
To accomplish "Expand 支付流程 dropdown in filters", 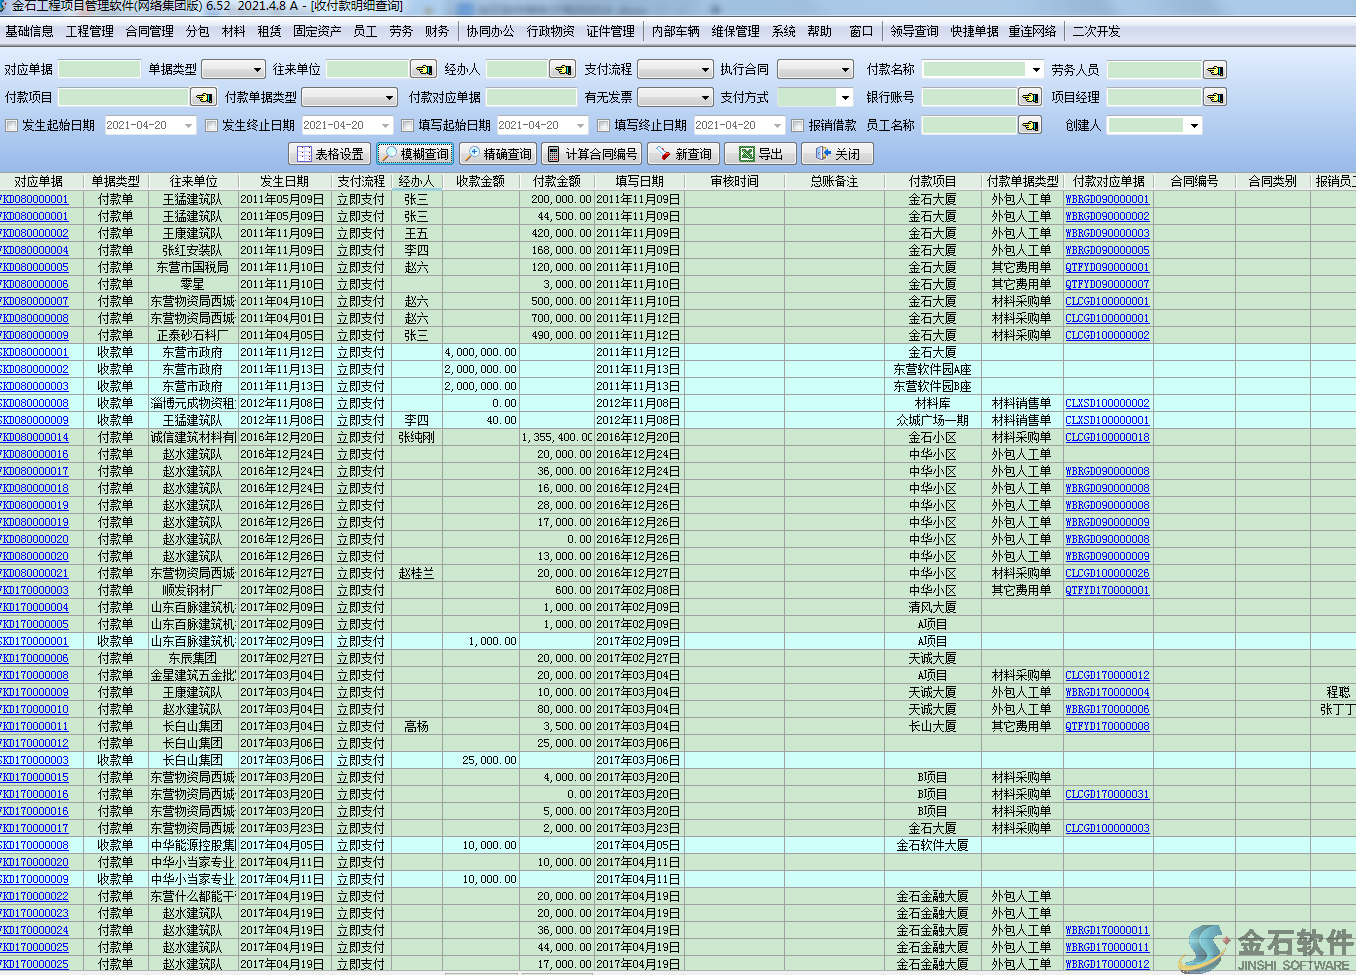I will point(703,69).
